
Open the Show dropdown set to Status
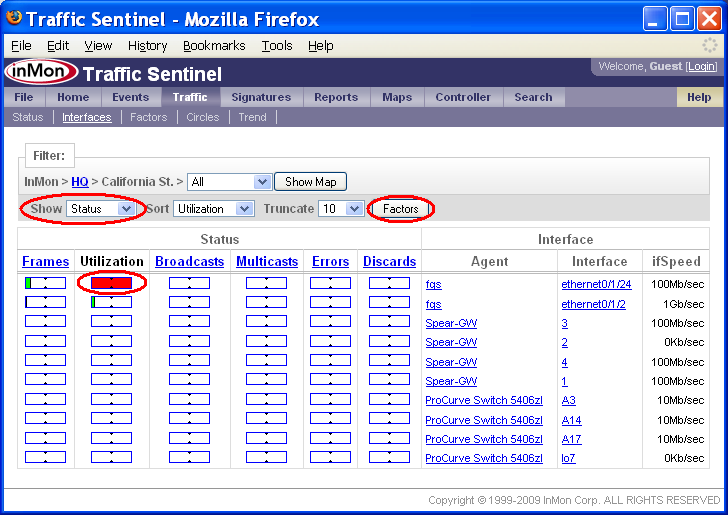coord(101,209)
